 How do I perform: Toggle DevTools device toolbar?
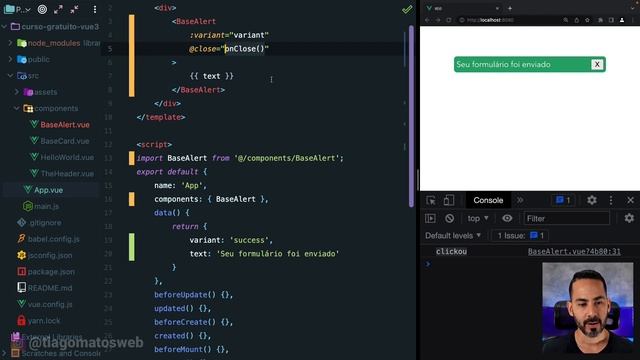point(449,200)
